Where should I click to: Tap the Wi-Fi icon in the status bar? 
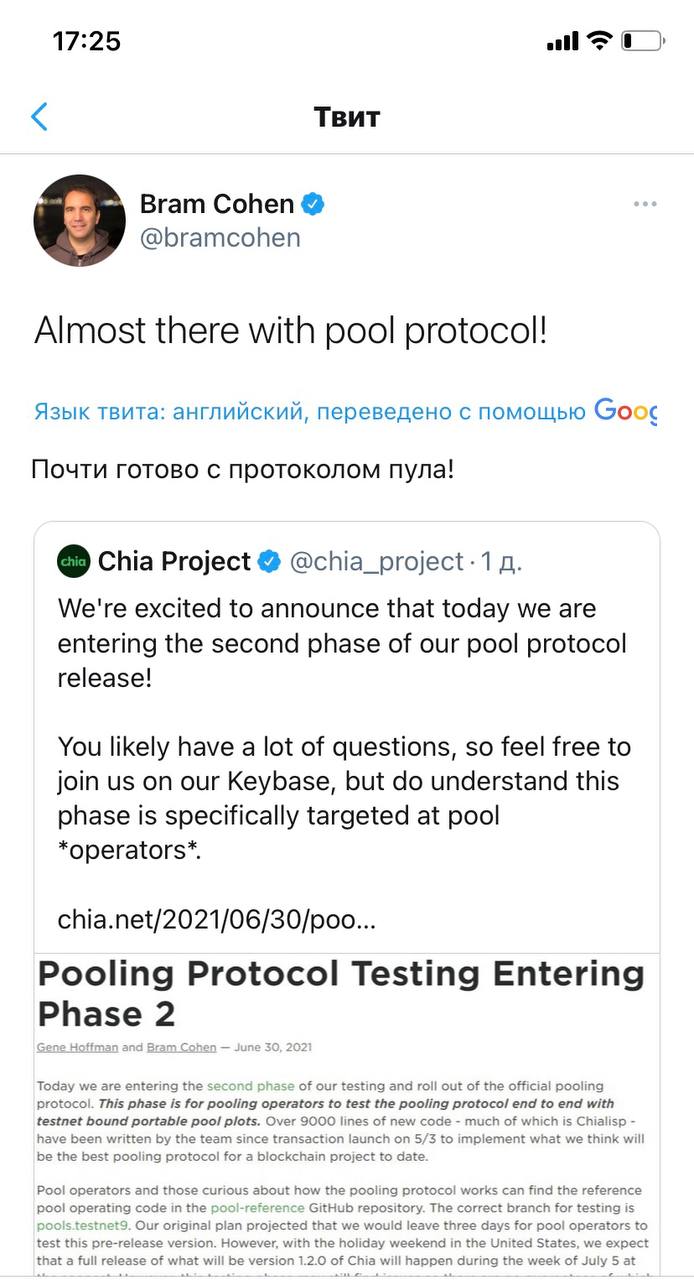(599, 41)
